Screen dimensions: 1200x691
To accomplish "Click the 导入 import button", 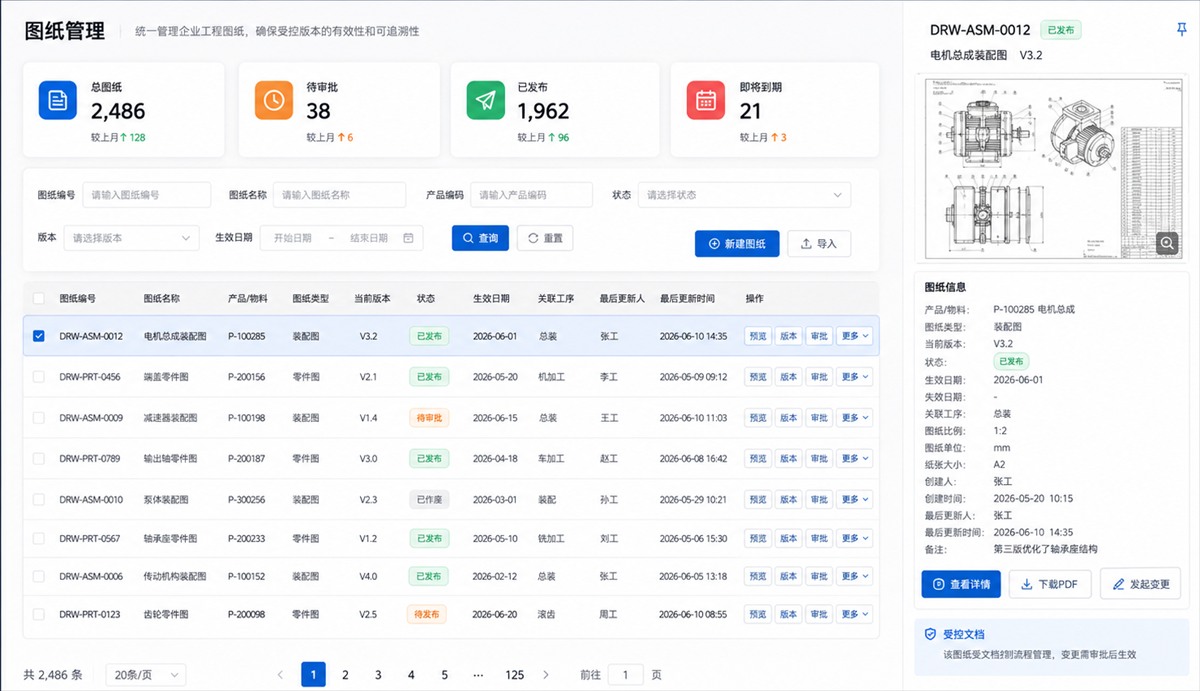I will coord(819,244).
